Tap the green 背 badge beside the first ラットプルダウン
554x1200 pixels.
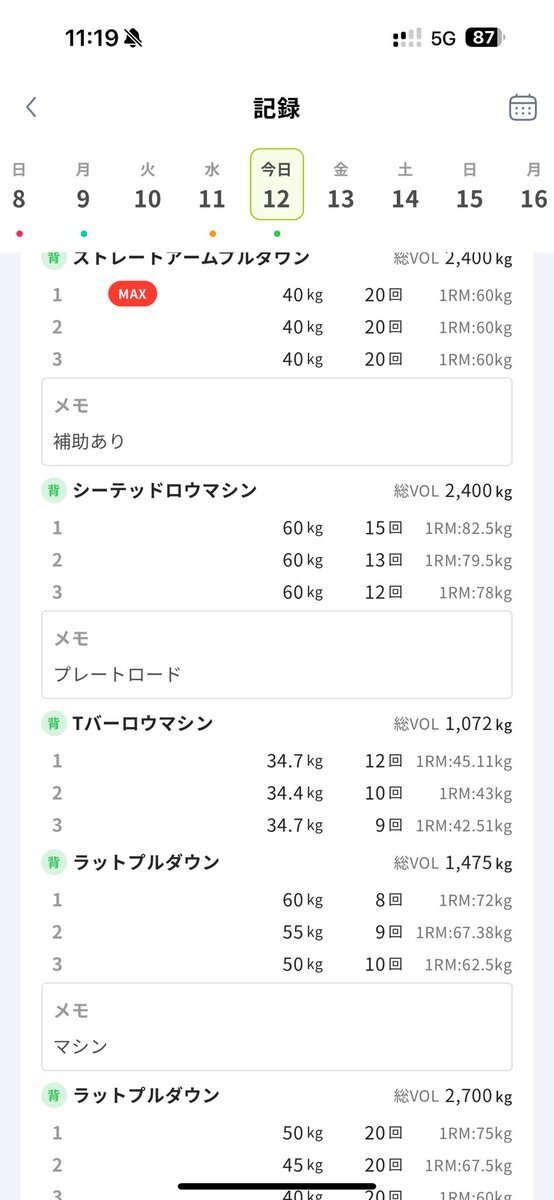click(x=54, y=862)
